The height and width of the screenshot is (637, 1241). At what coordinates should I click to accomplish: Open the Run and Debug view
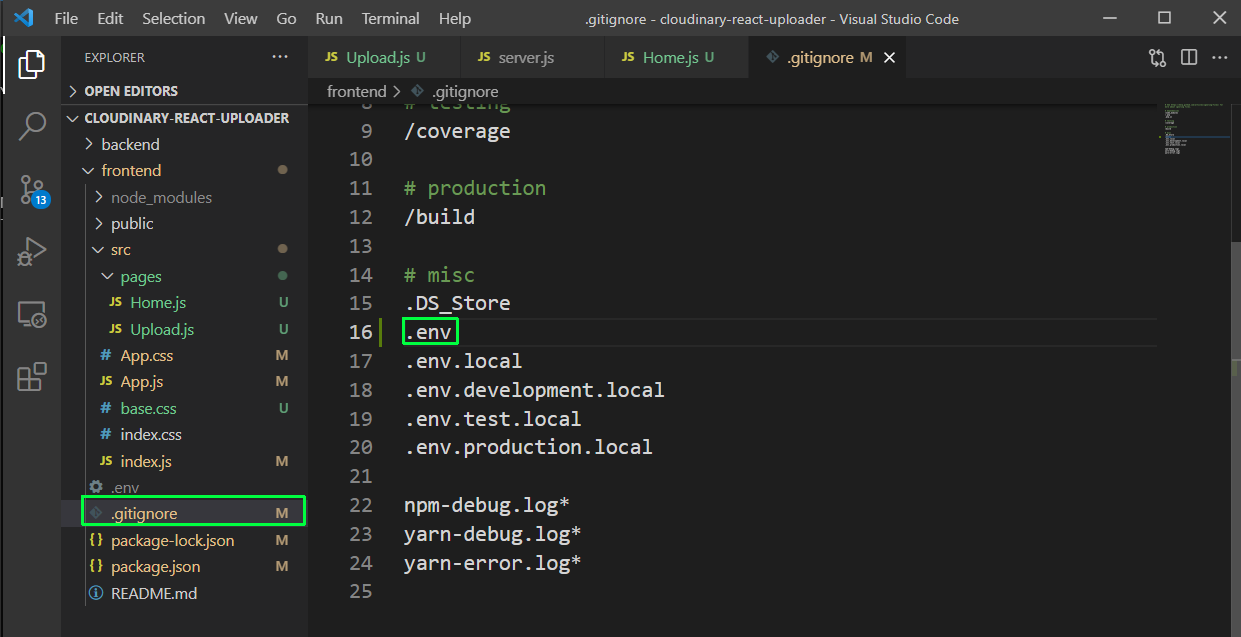click(x=31, y=252)
